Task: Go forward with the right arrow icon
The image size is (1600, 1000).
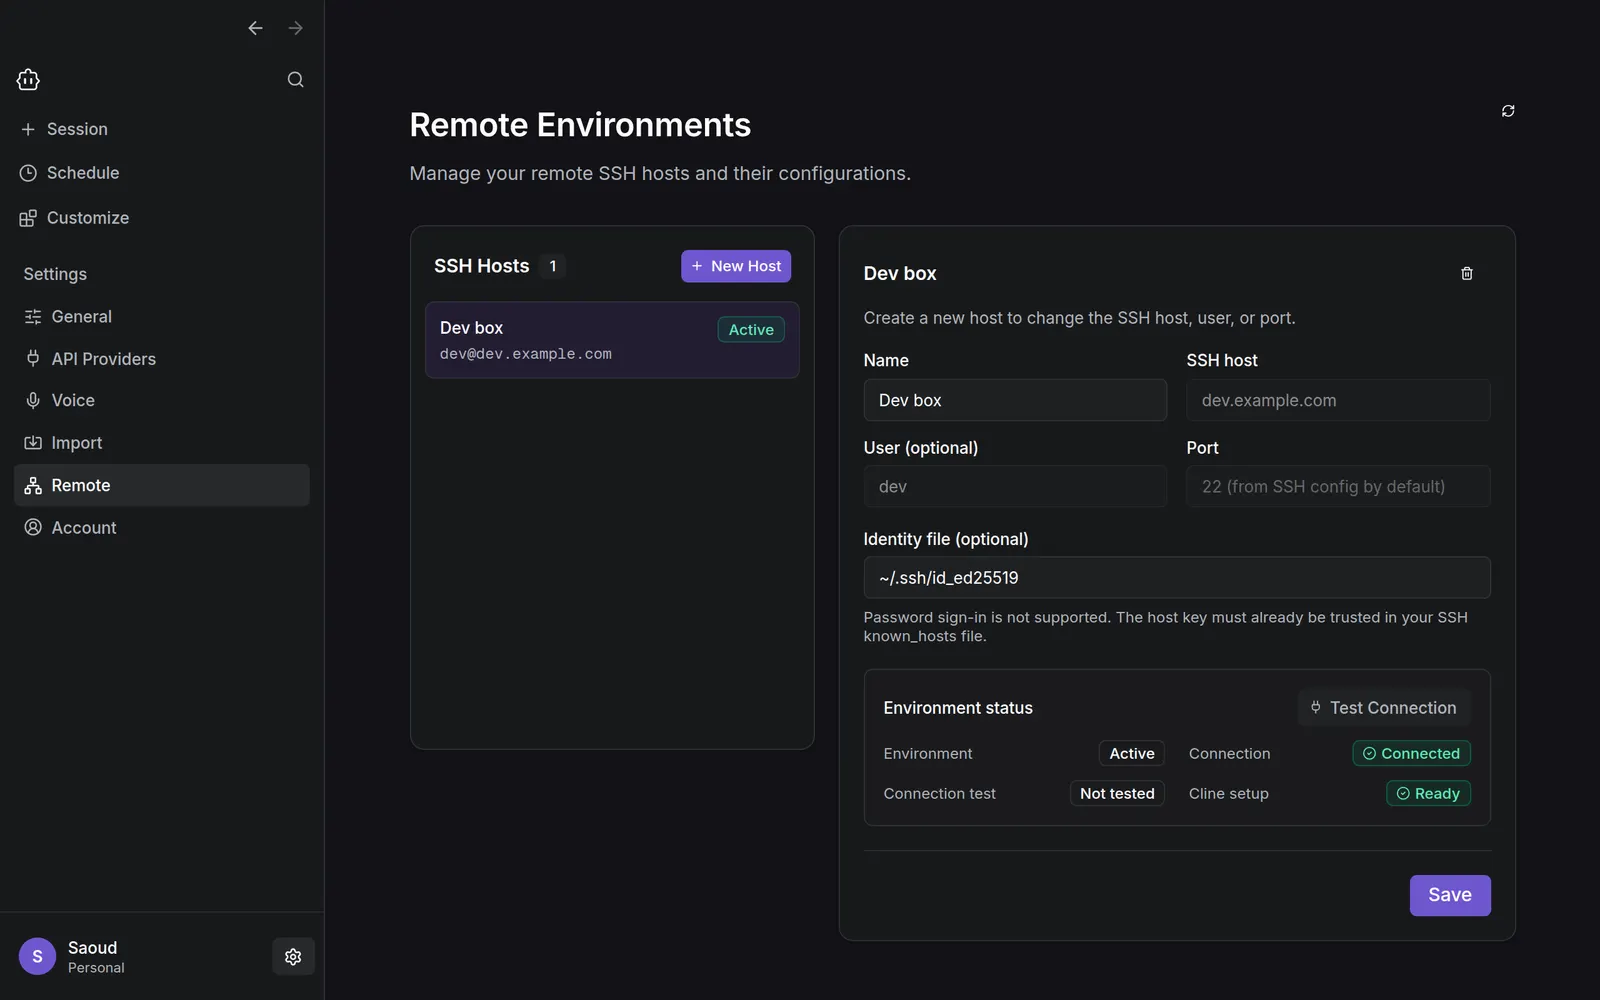Action: (x=295, y=28)
